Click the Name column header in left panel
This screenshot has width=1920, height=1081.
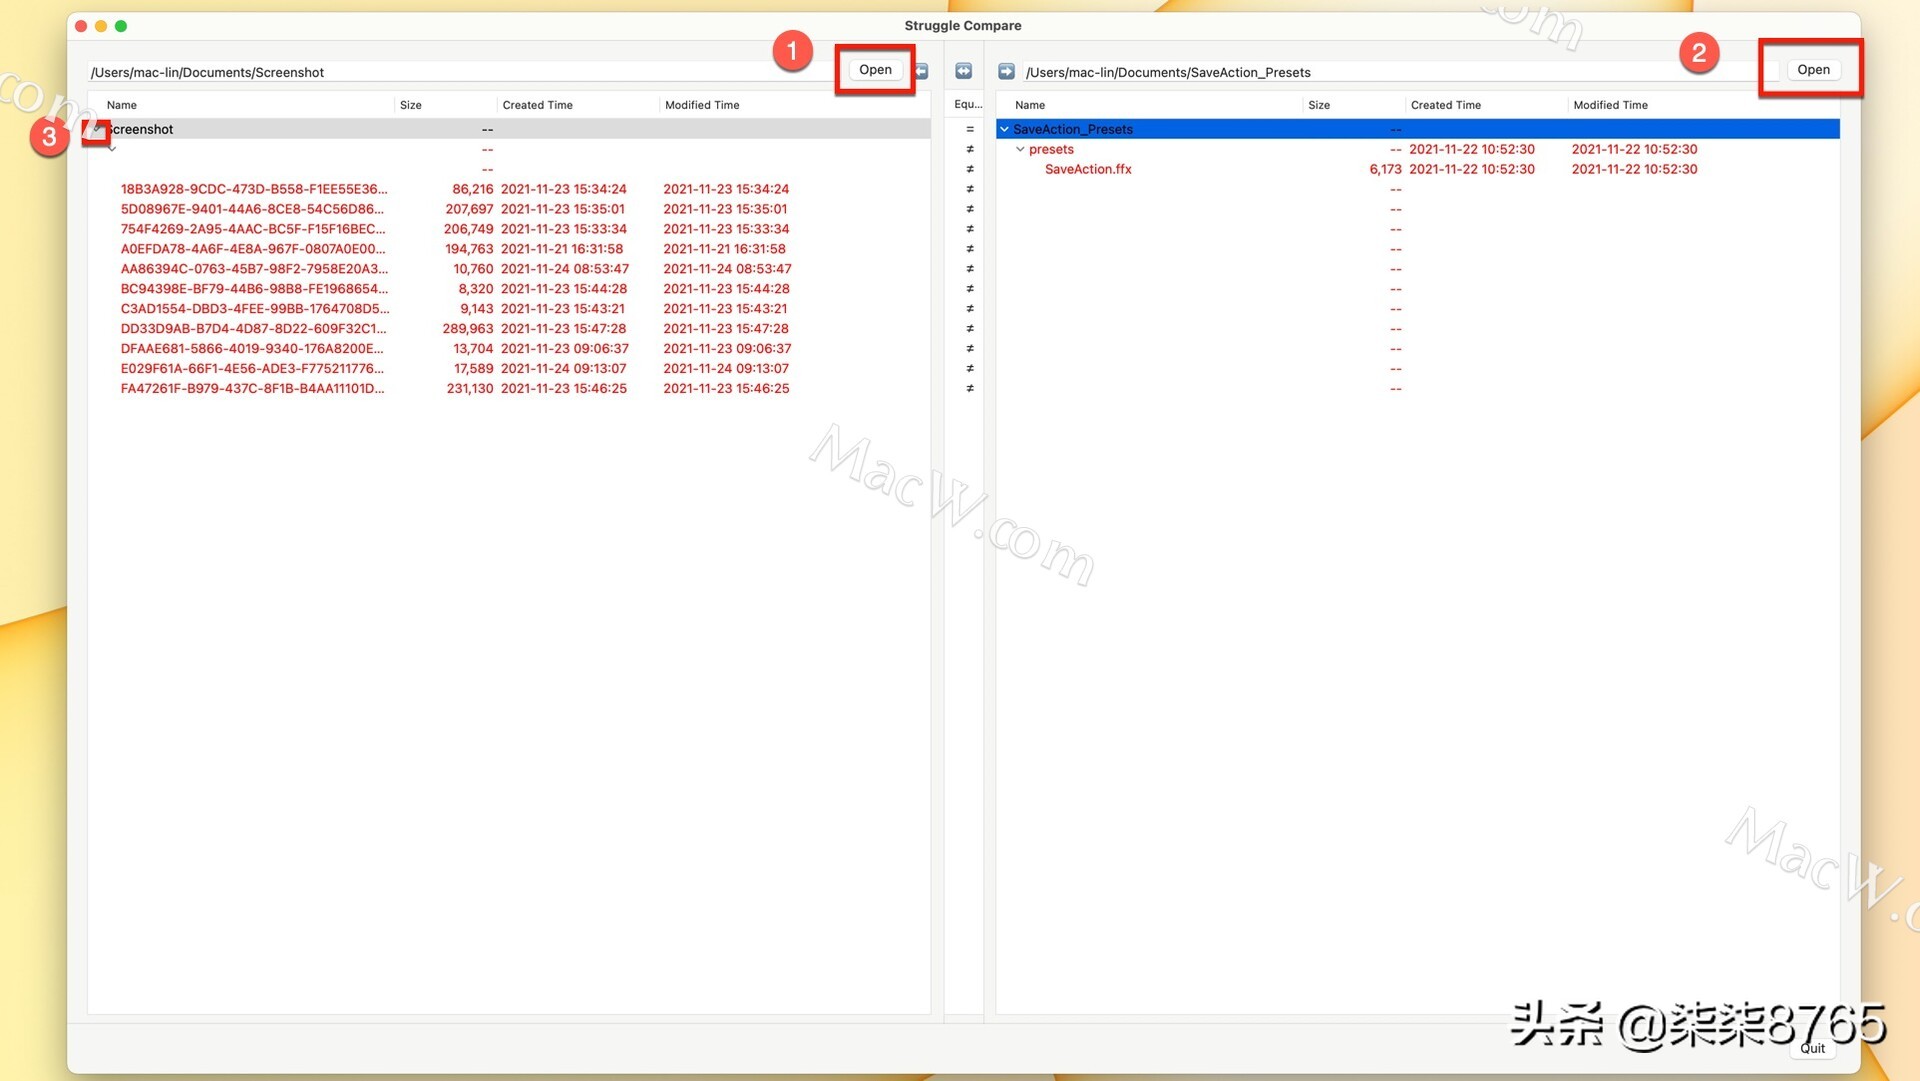[x=121, y=104]
